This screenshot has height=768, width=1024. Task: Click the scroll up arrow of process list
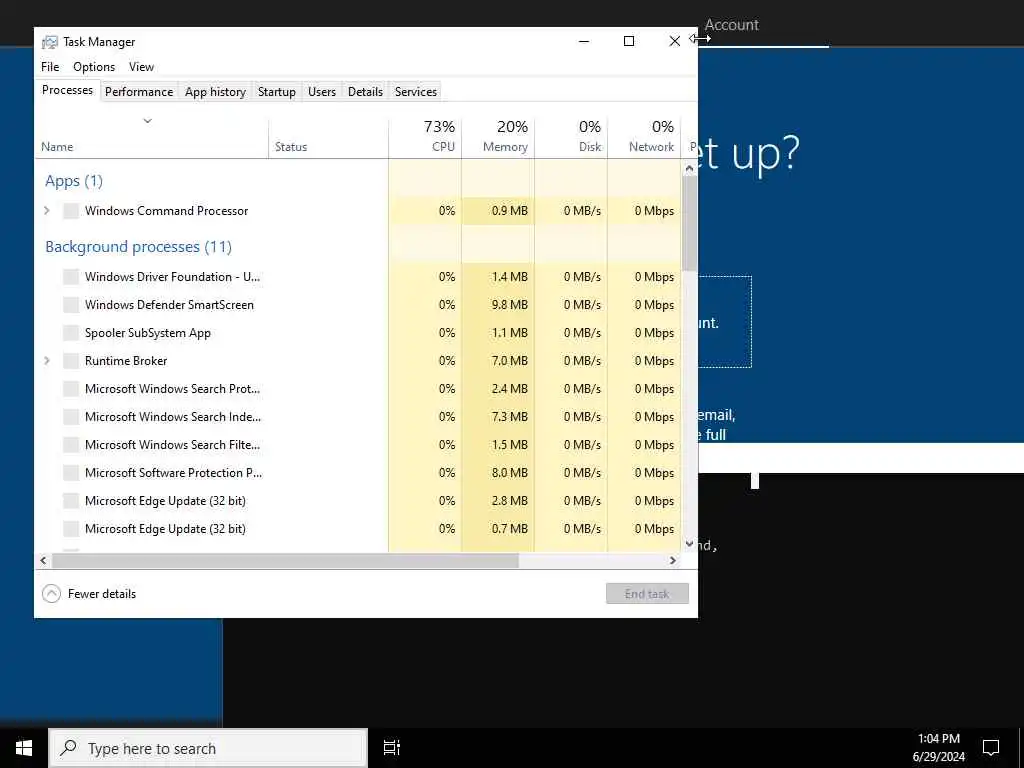point(689,168)
